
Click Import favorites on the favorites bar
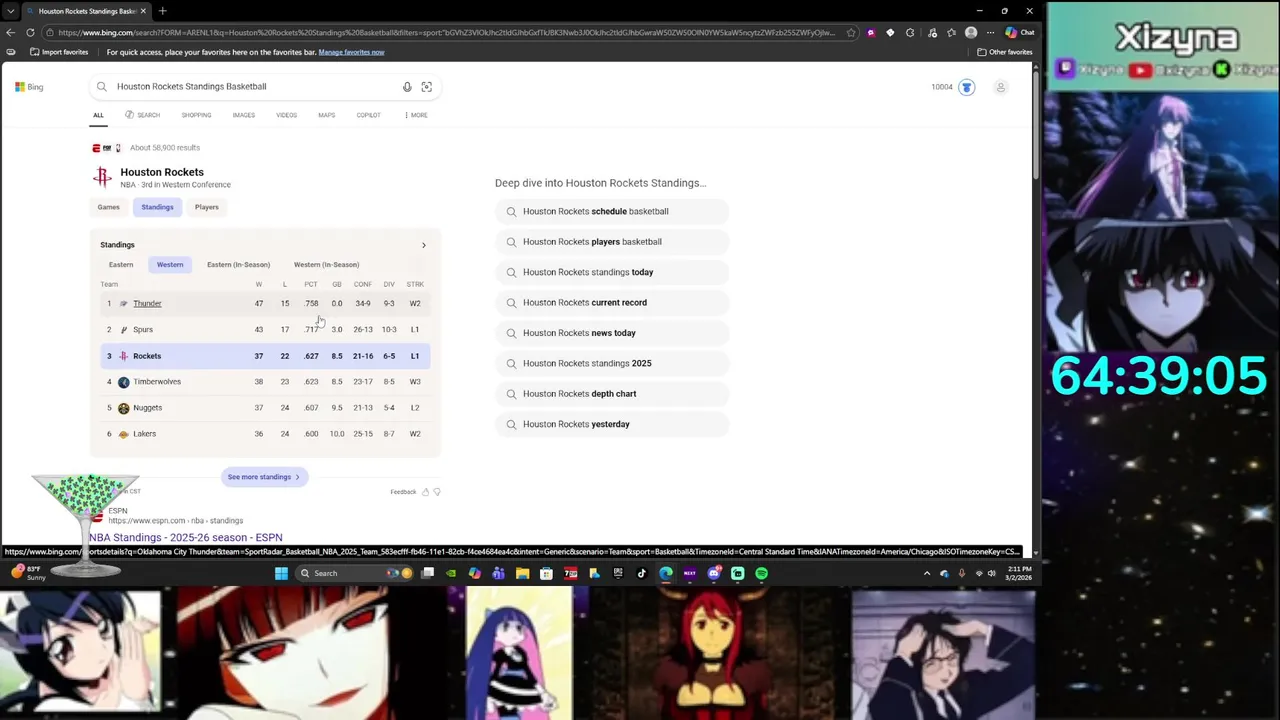(x=59, y=52)
